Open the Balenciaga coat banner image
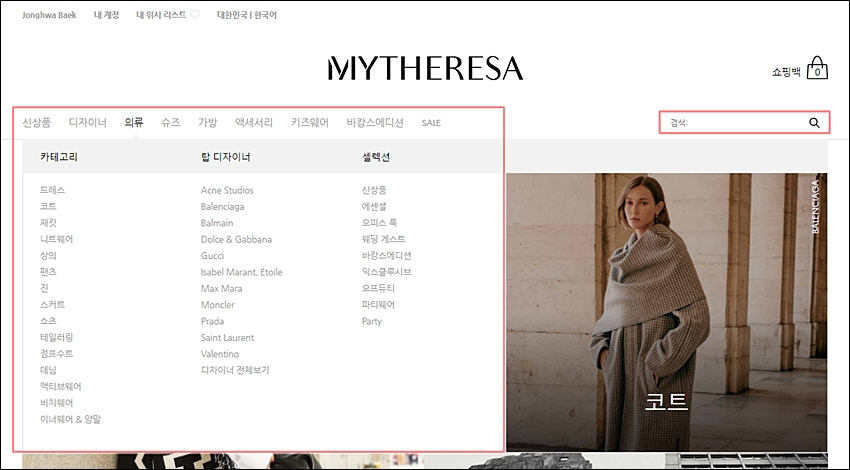This screenshot has width=850, height=470. [667, 312]
